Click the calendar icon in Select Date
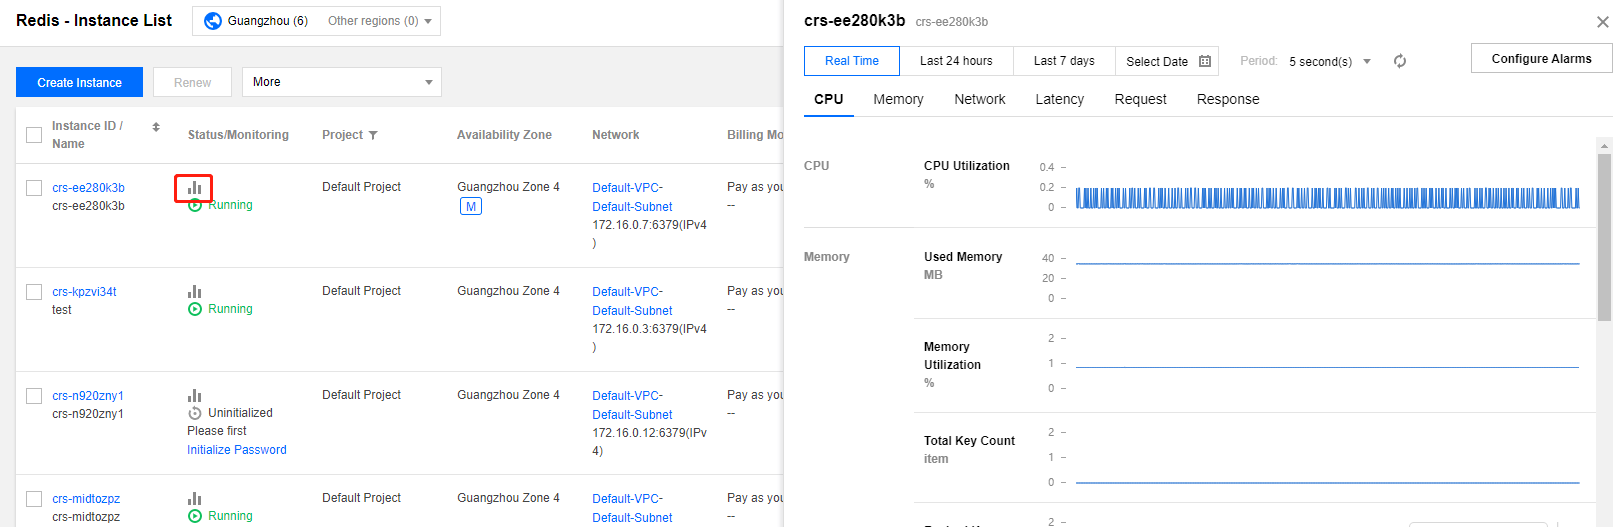The image size is (1617, 527). pos(1205,61)
